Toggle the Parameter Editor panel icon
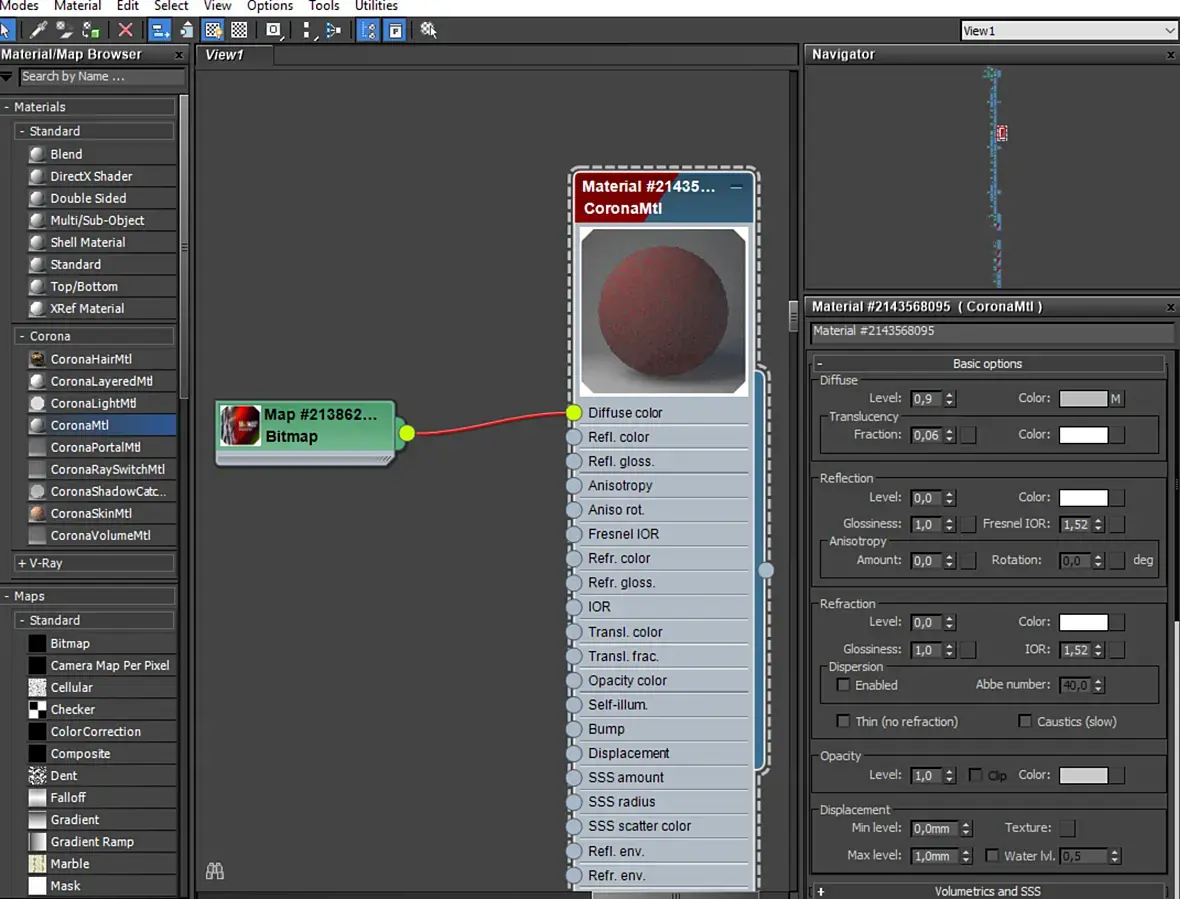The height and width of the screenshot is (899, 1180). pos(396,30)
